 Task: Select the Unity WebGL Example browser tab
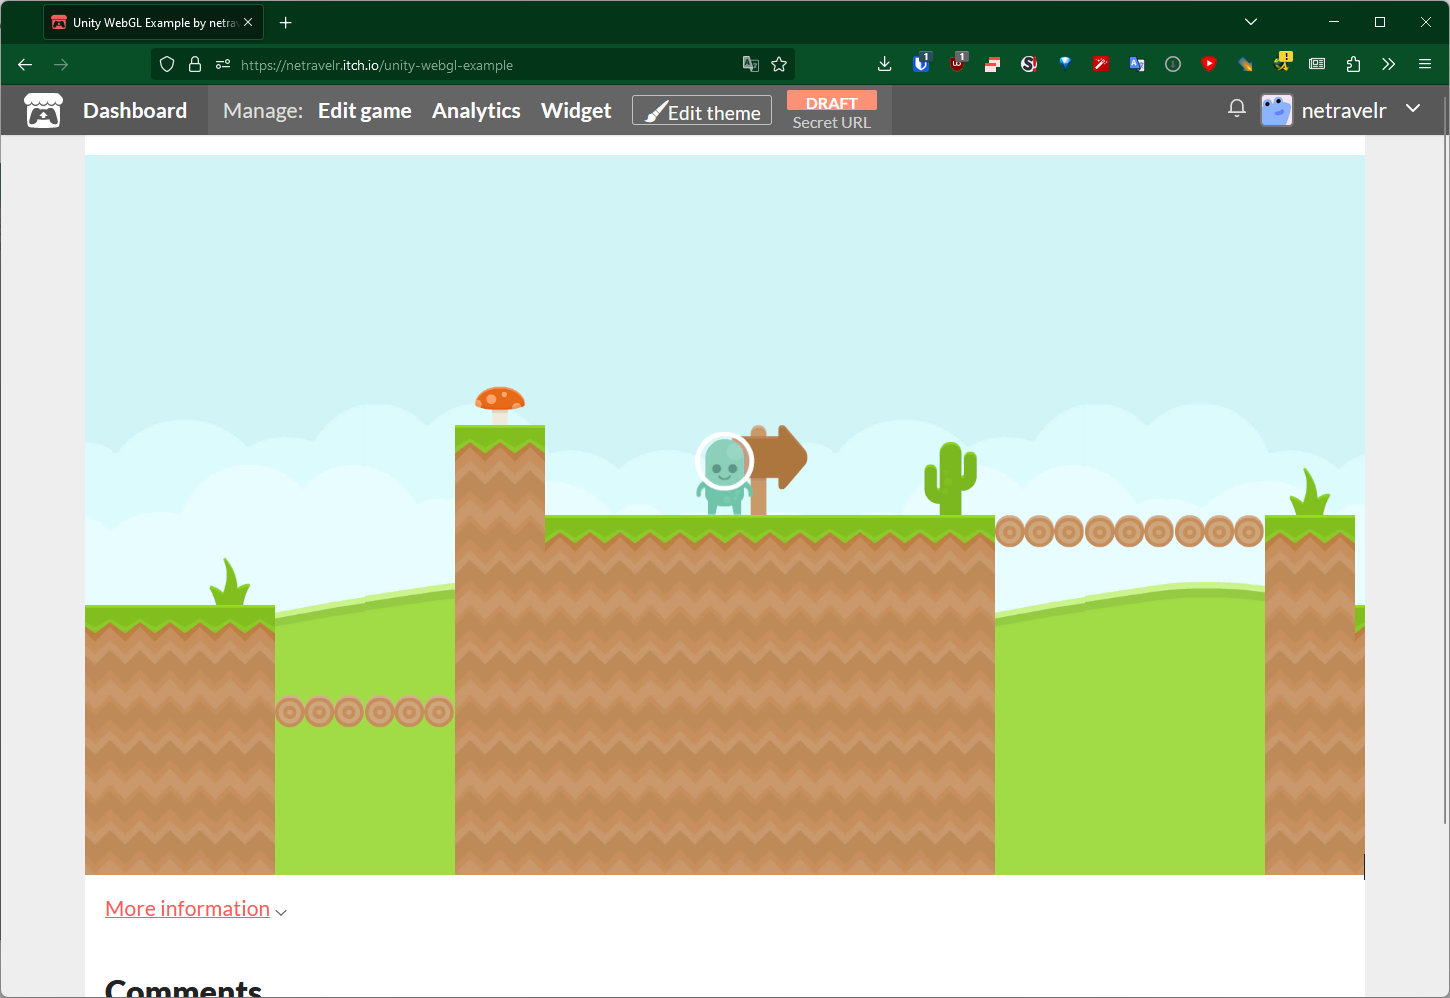click(x=153, y=22)
